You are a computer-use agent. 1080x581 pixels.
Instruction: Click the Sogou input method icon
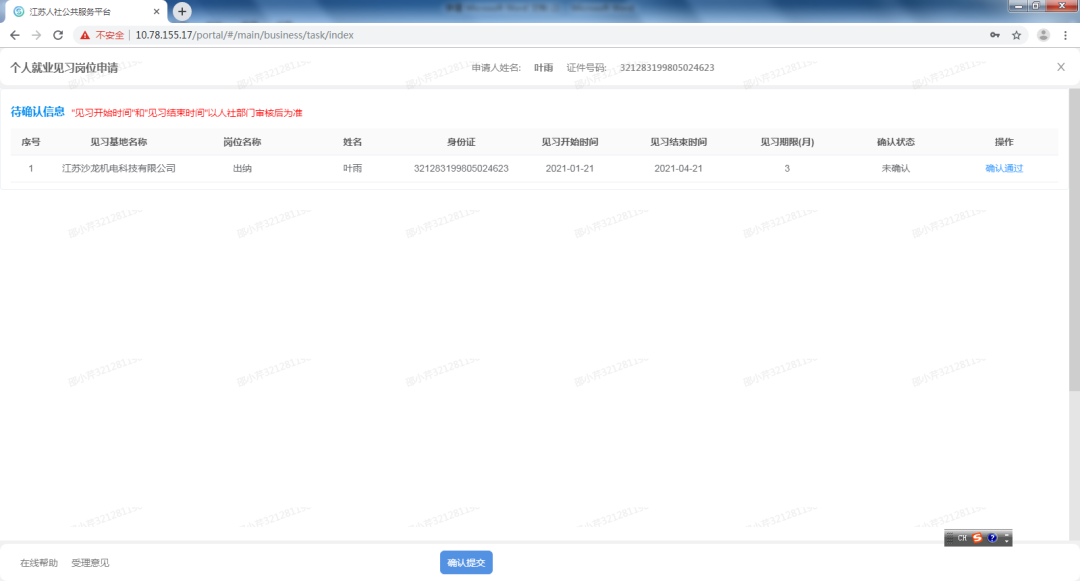coord(977,538)
